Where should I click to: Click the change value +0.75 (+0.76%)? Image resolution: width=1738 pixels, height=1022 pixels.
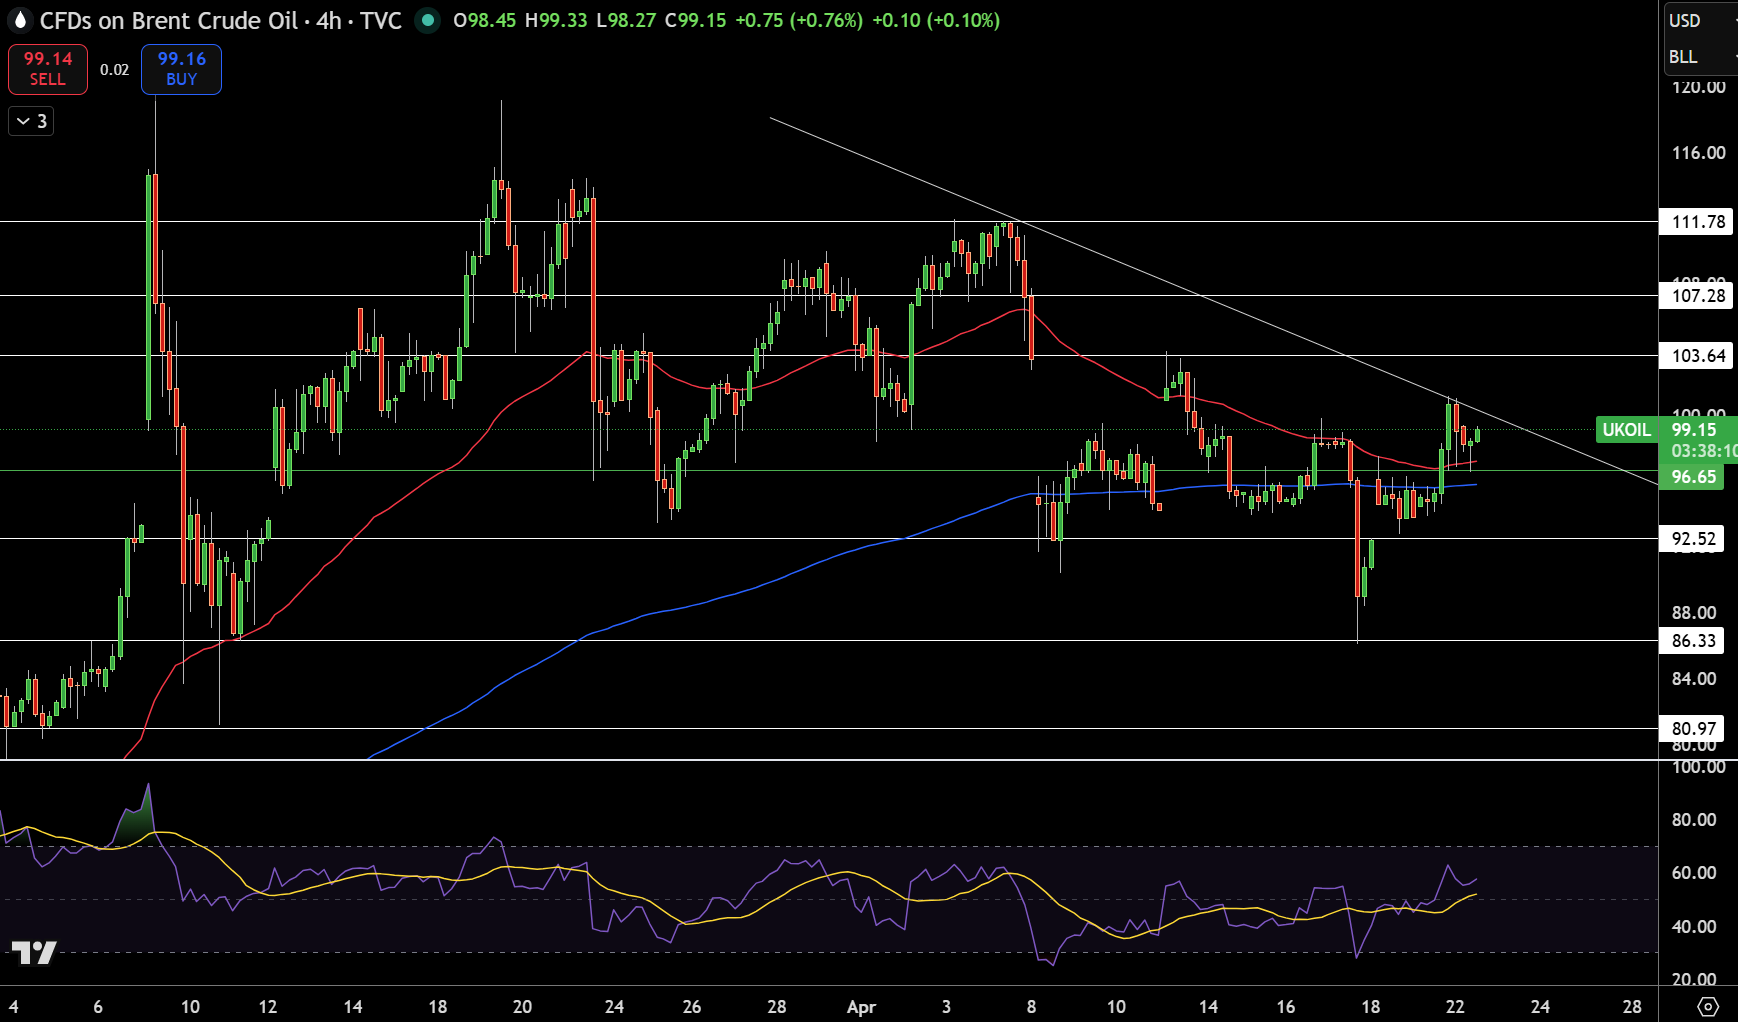click(799, 20)
